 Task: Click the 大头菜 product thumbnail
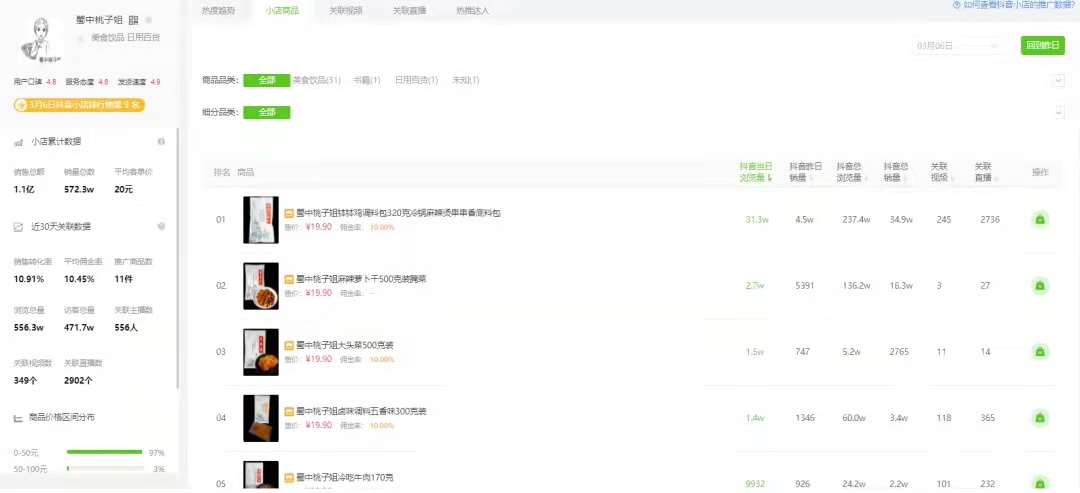(x=260, y=352)
